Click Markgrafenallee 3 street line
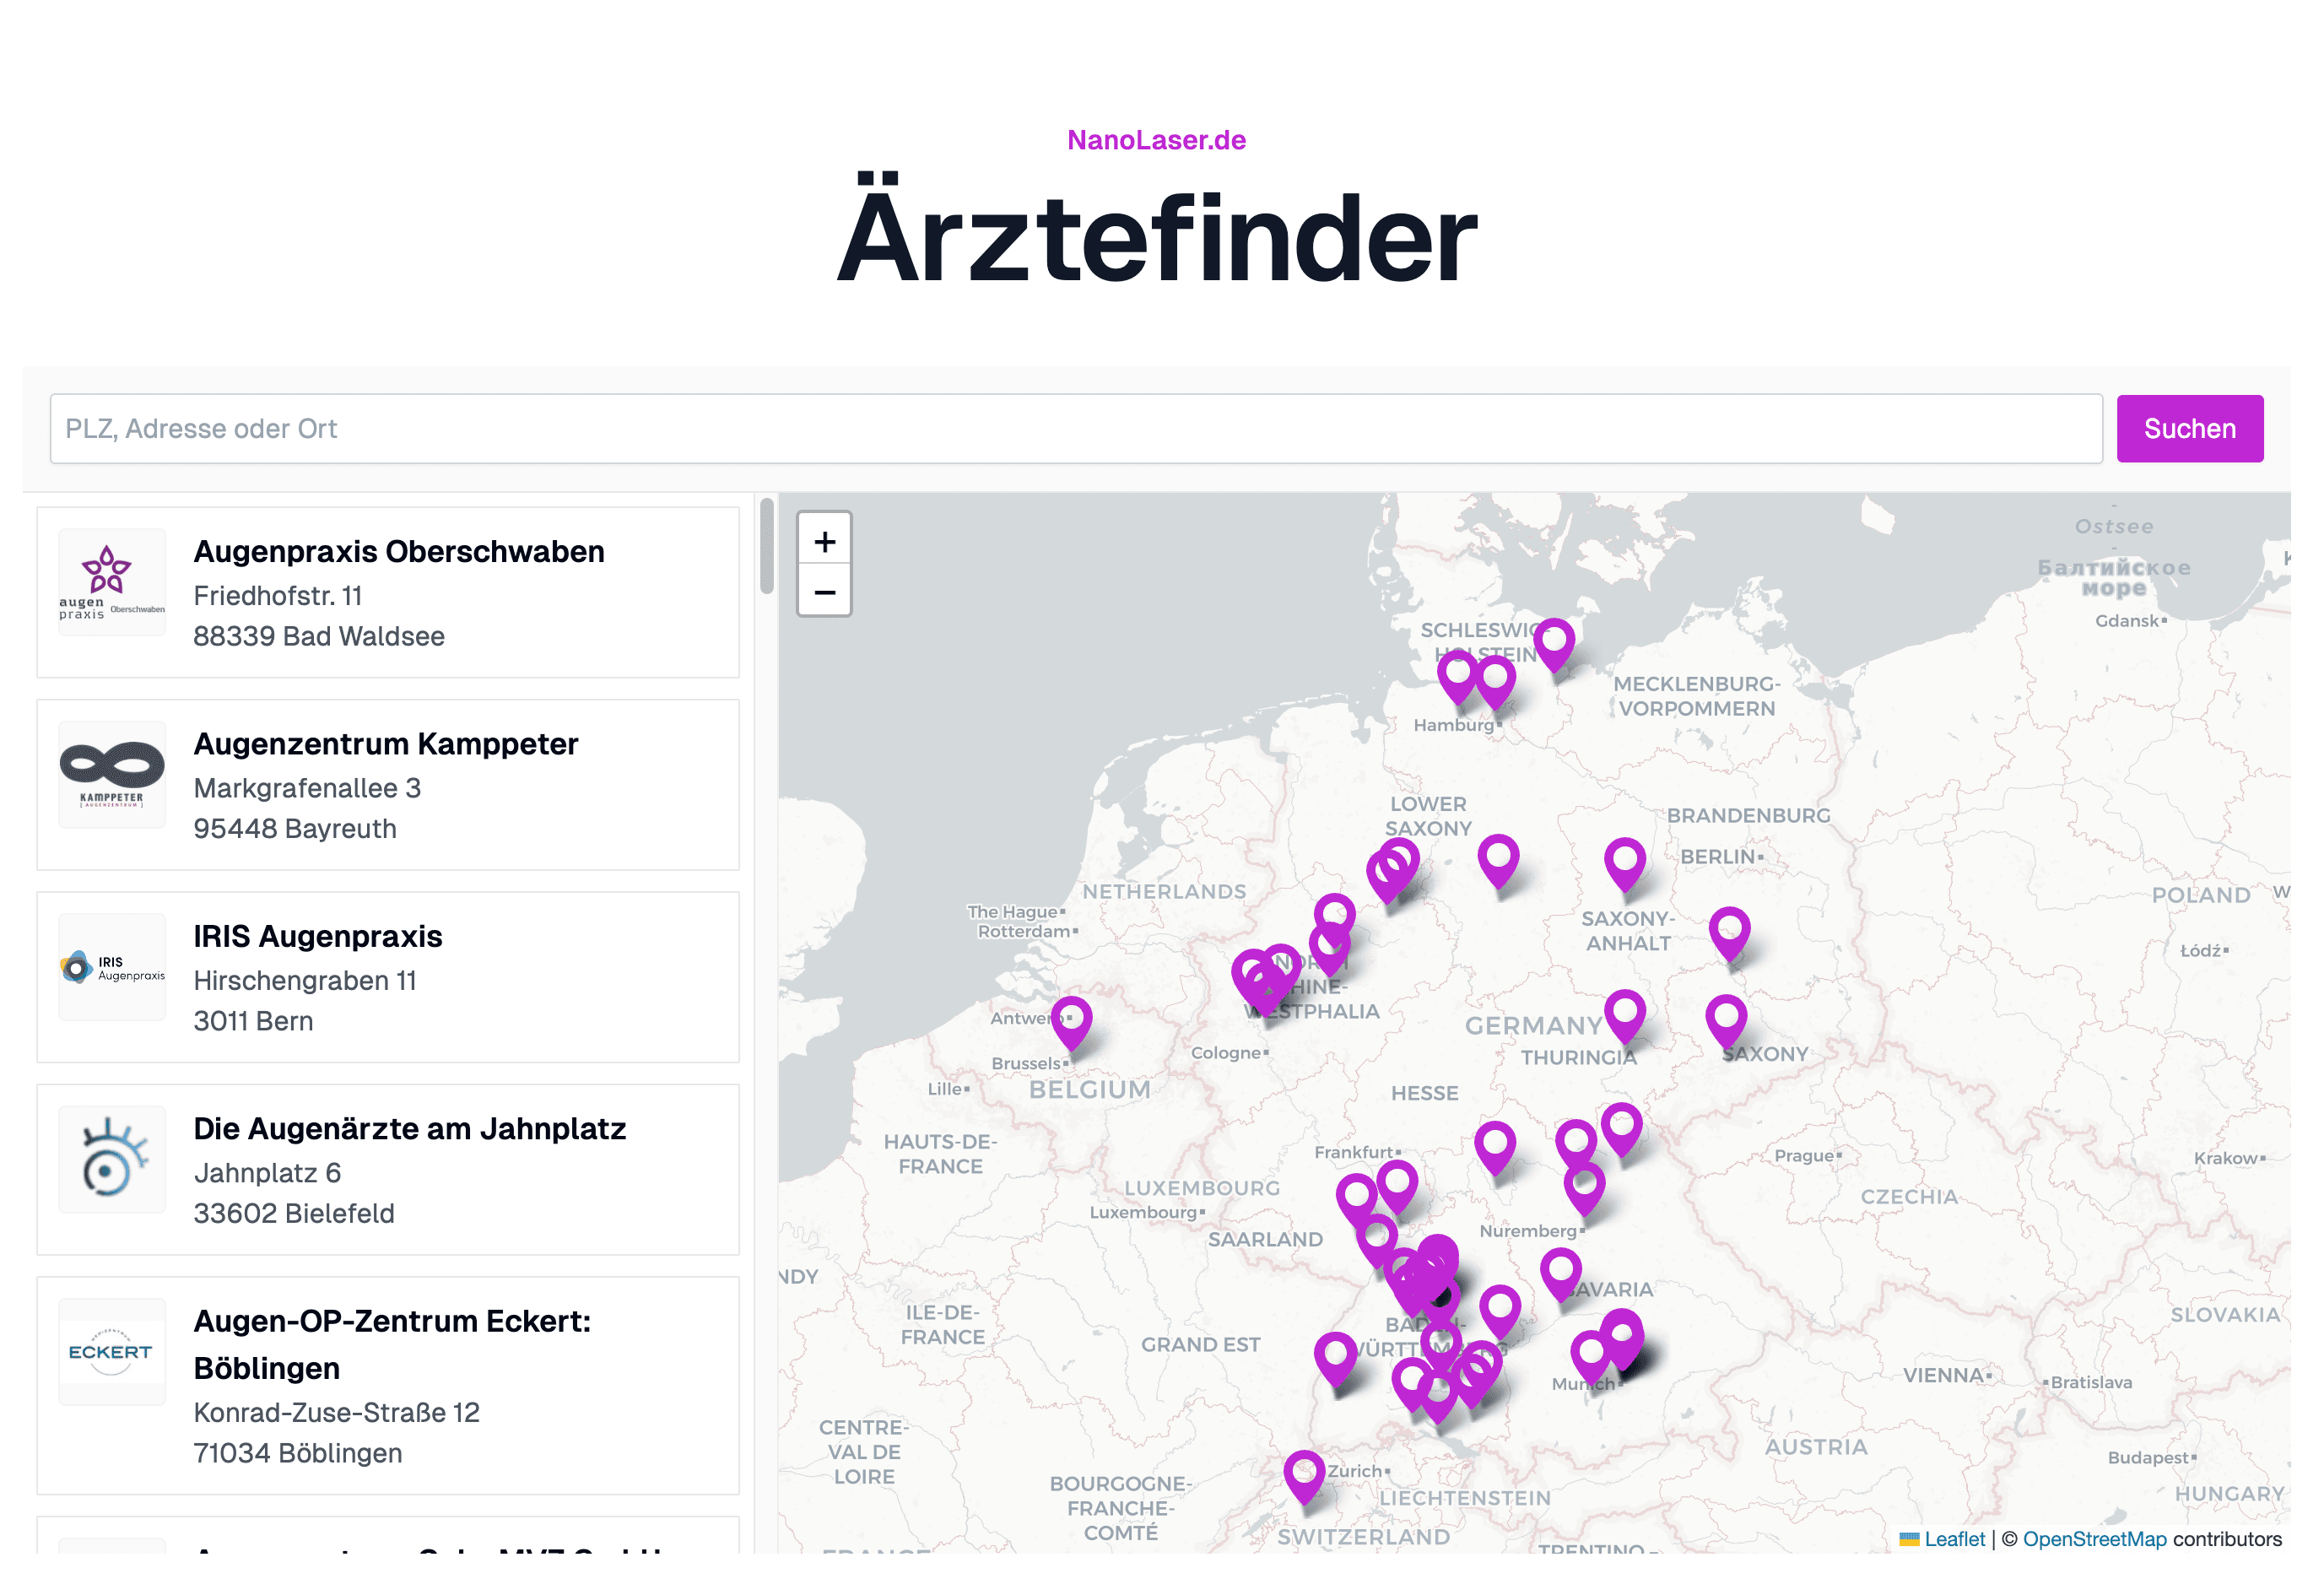This screenshot has width=2324, height=1595. (307, 788)
